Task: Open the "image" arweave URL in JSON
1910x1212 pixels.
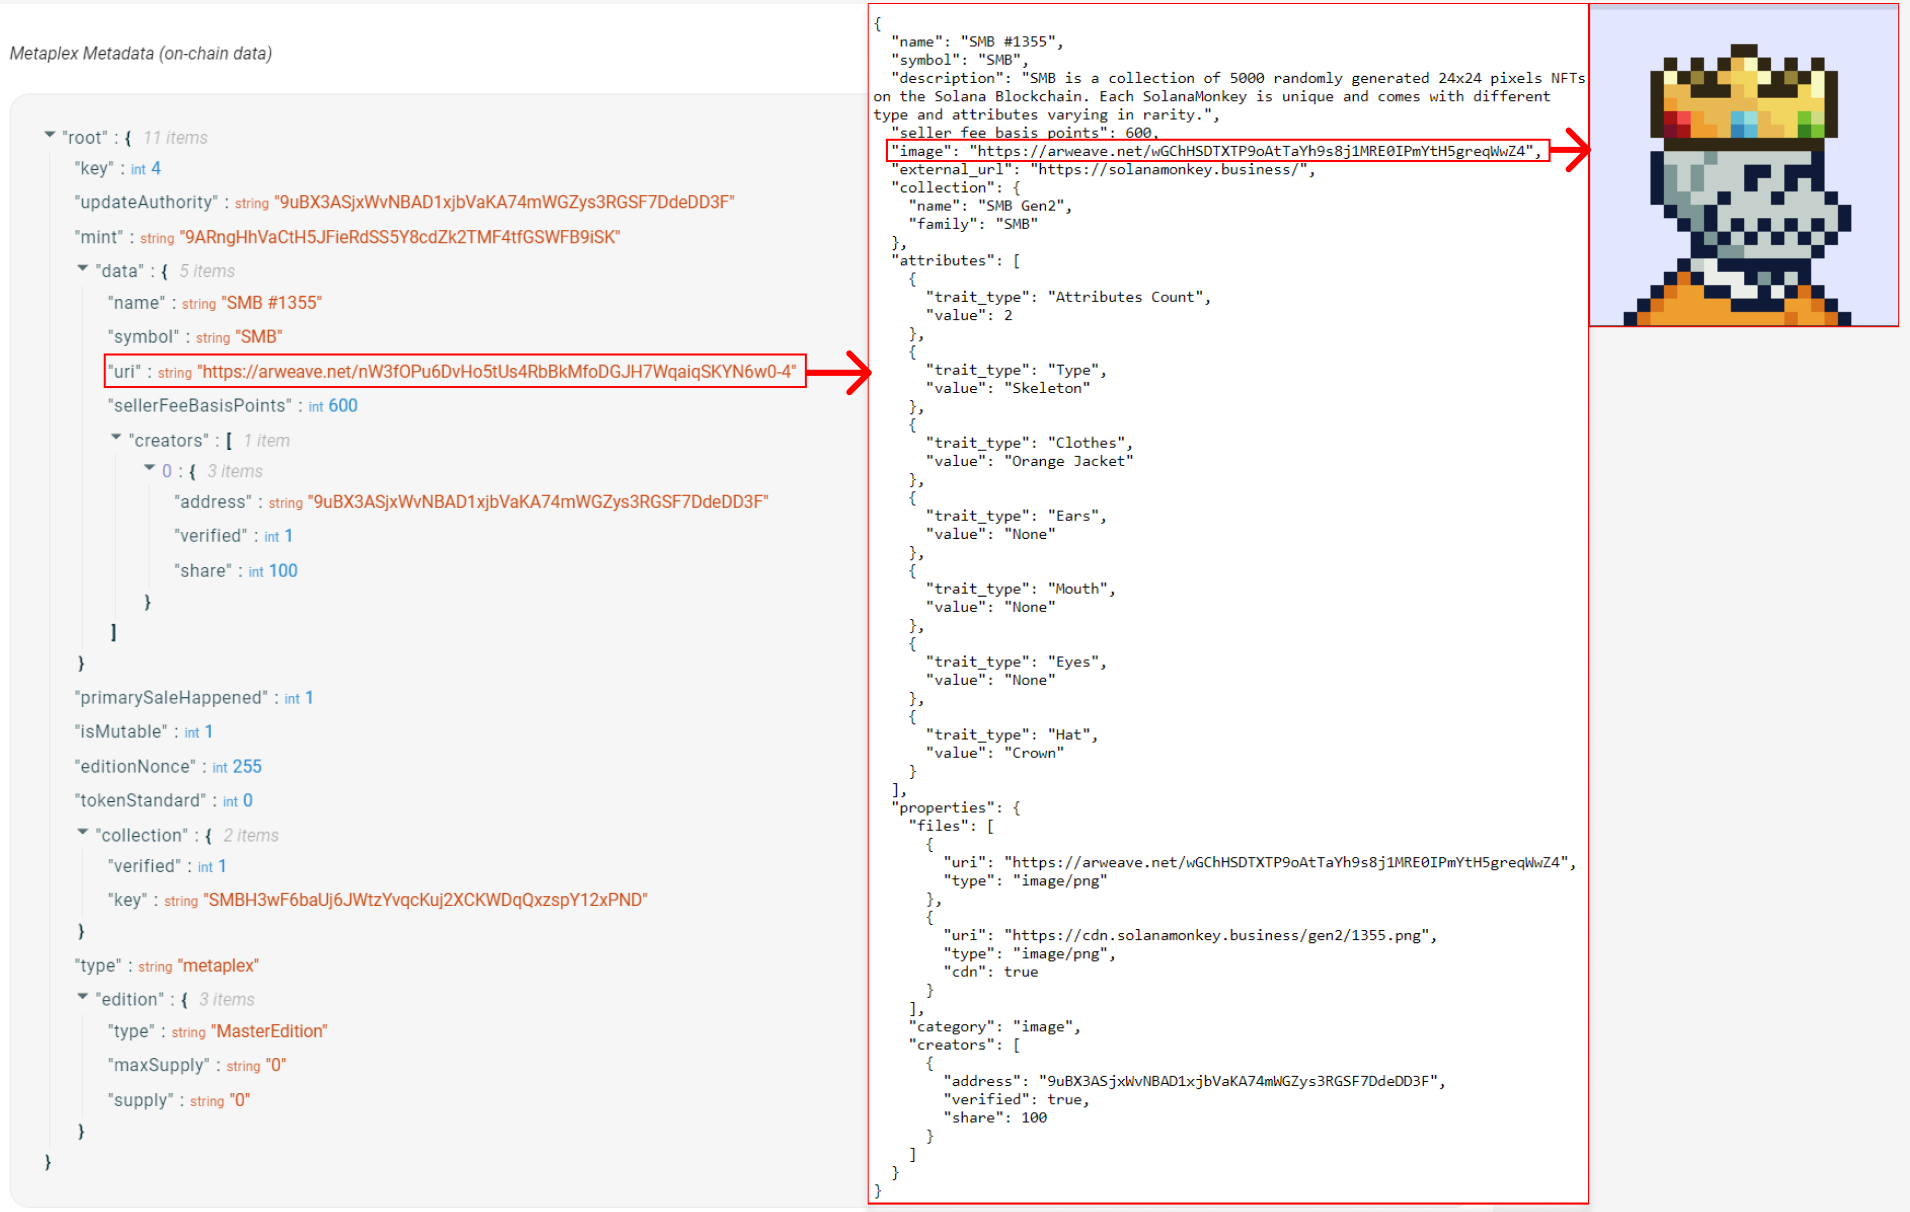Action: (x=1254, y=151)
